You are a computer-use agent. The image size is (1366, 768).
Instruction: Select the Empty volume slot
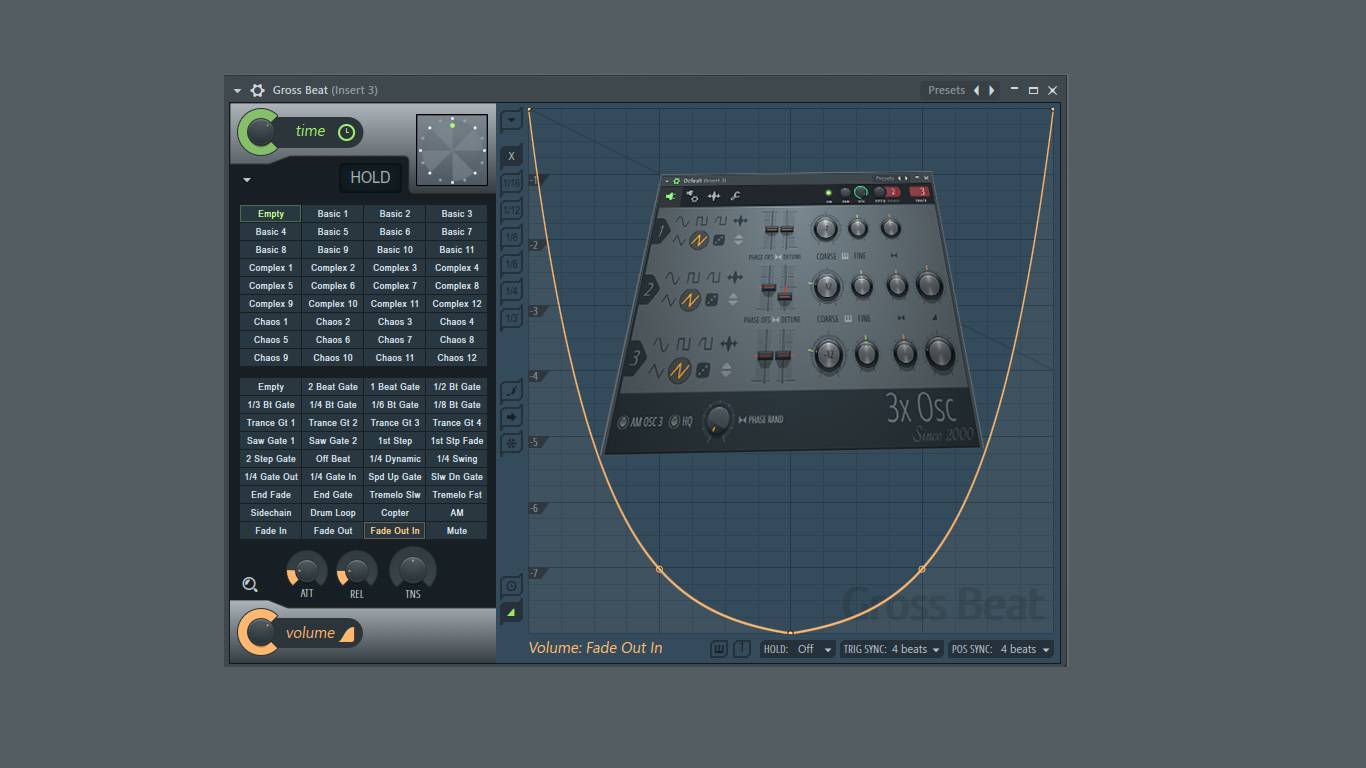(271, 387)
